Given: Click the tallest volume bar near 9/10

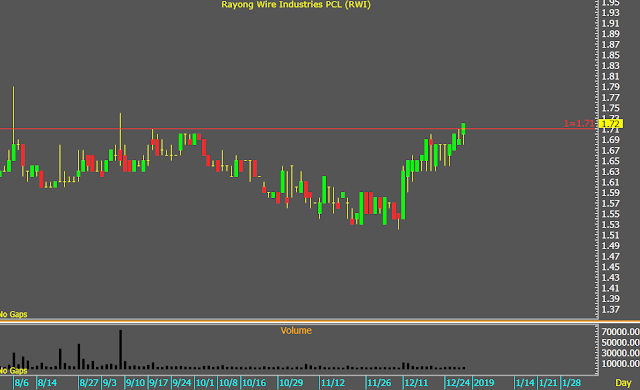Looking at the screenshot, I should click(120, 350).
